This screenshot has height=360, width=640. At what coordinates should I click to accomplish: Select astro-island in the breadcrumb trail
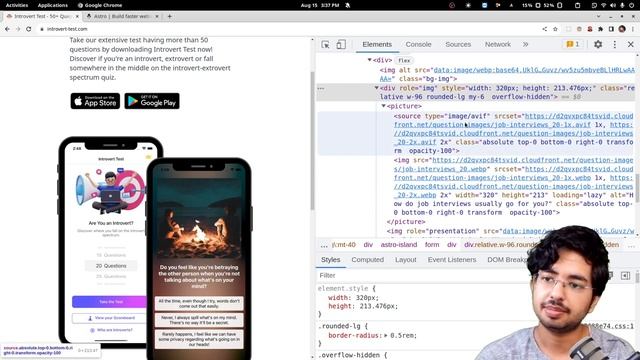[x=399, y=245]
